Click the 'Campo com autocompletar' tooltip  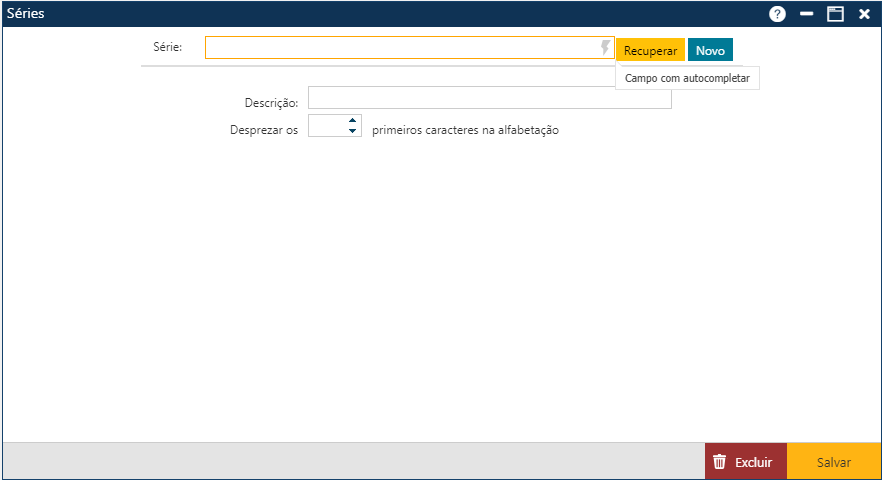[x=687, y=78]
